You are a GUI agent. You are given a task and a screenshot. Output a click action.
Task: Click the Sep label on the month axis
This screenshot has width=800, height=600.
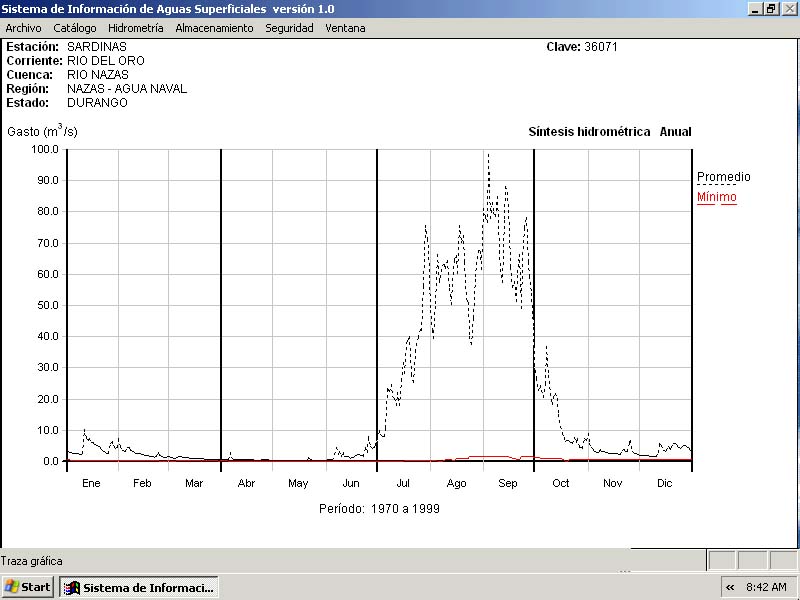coord(508,483)
